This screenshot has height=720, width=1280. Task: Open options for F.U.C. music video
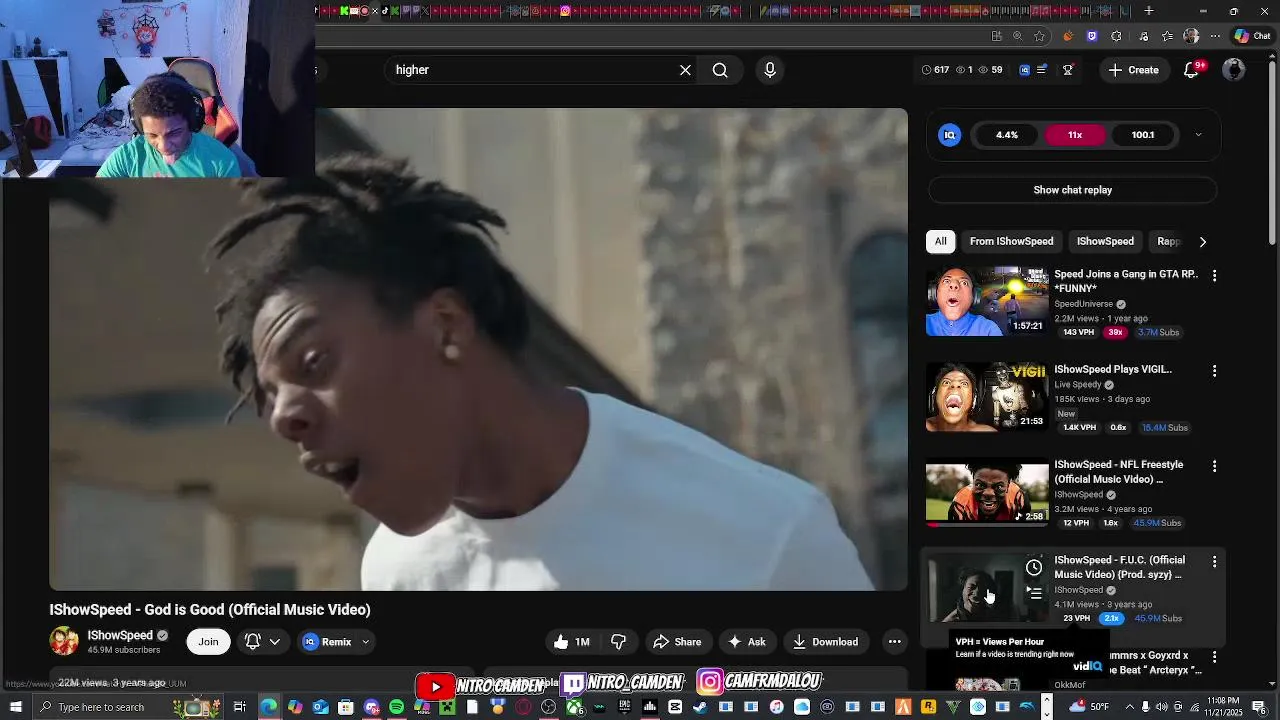point(1214,562)
